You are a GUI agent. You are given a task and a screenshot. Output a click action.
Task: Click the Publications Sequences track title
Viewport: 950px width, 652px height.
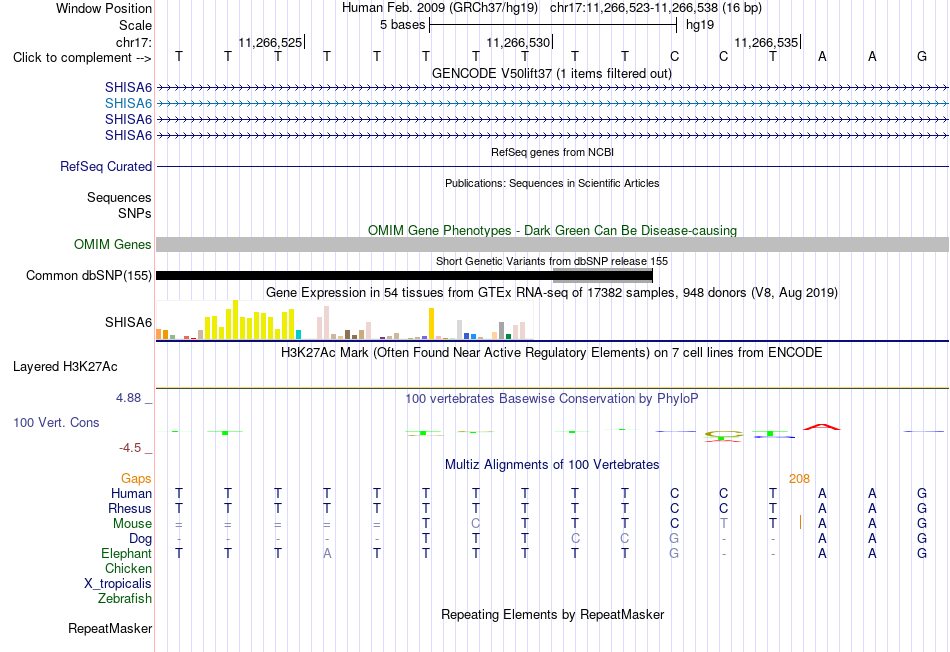552,183
